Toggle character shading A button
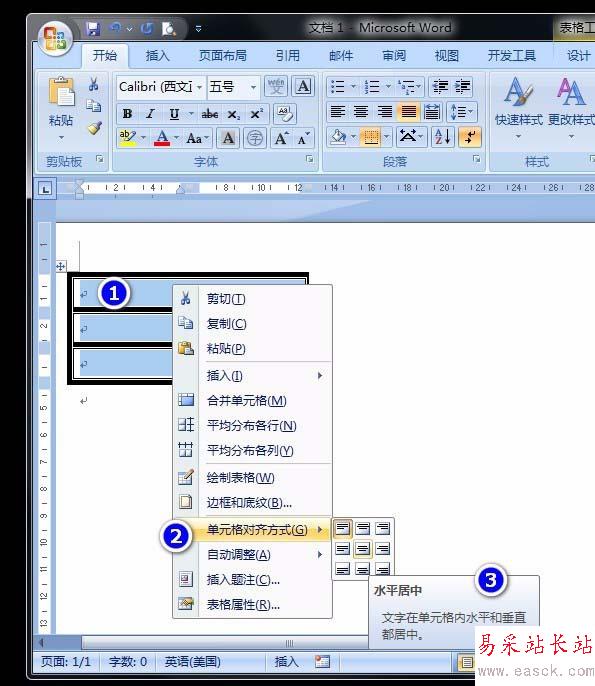 (x=228, y=138)
